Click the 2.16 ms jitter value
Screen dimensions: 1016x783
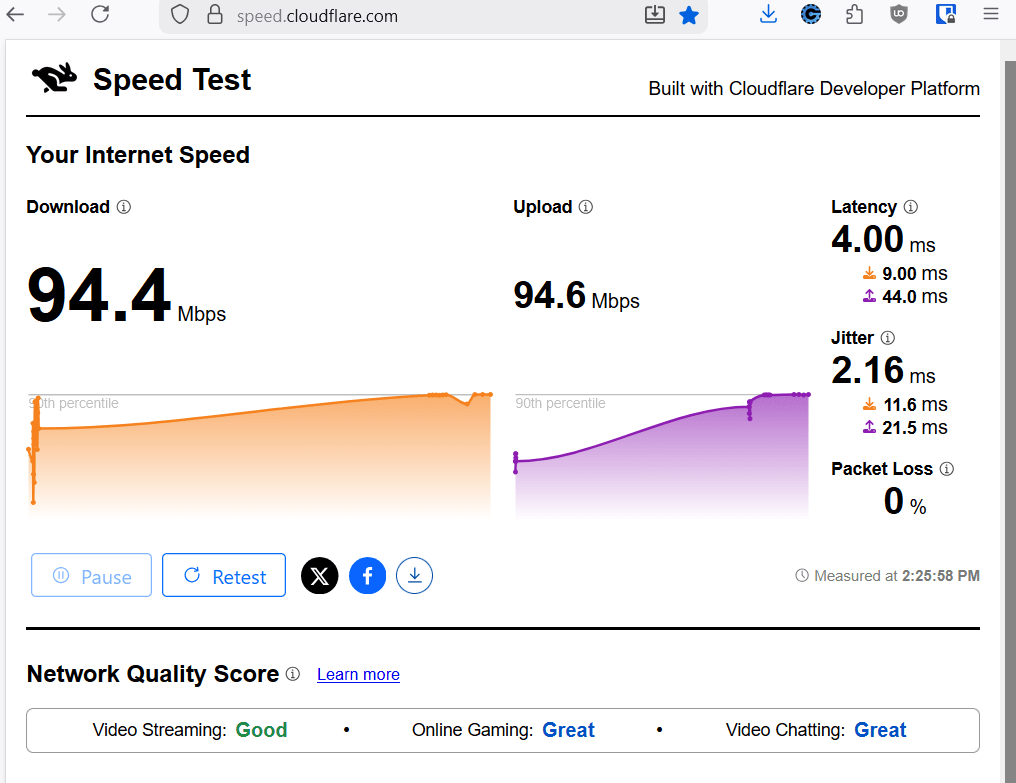883,370
